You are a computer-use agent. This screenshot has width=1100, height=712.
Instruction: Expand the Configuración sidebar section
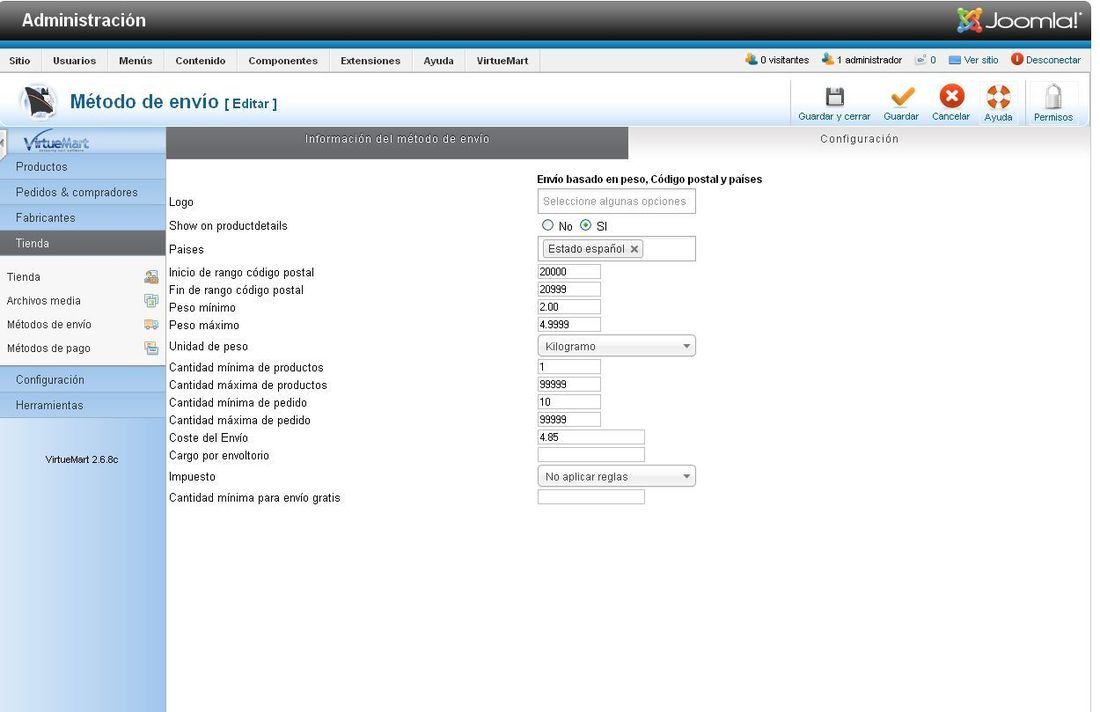pos(83,379)
